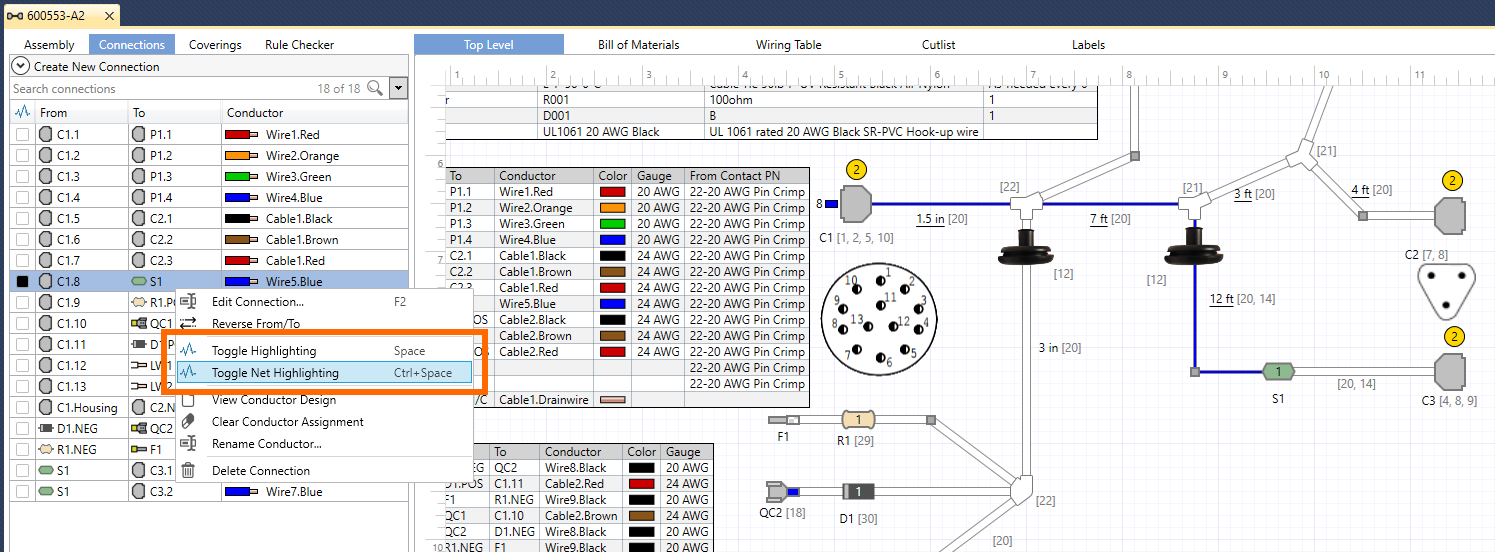Screen dimensions: 1495x552
Task: Click yellow balloon 2 above C2
Action: coord(1454,181)
